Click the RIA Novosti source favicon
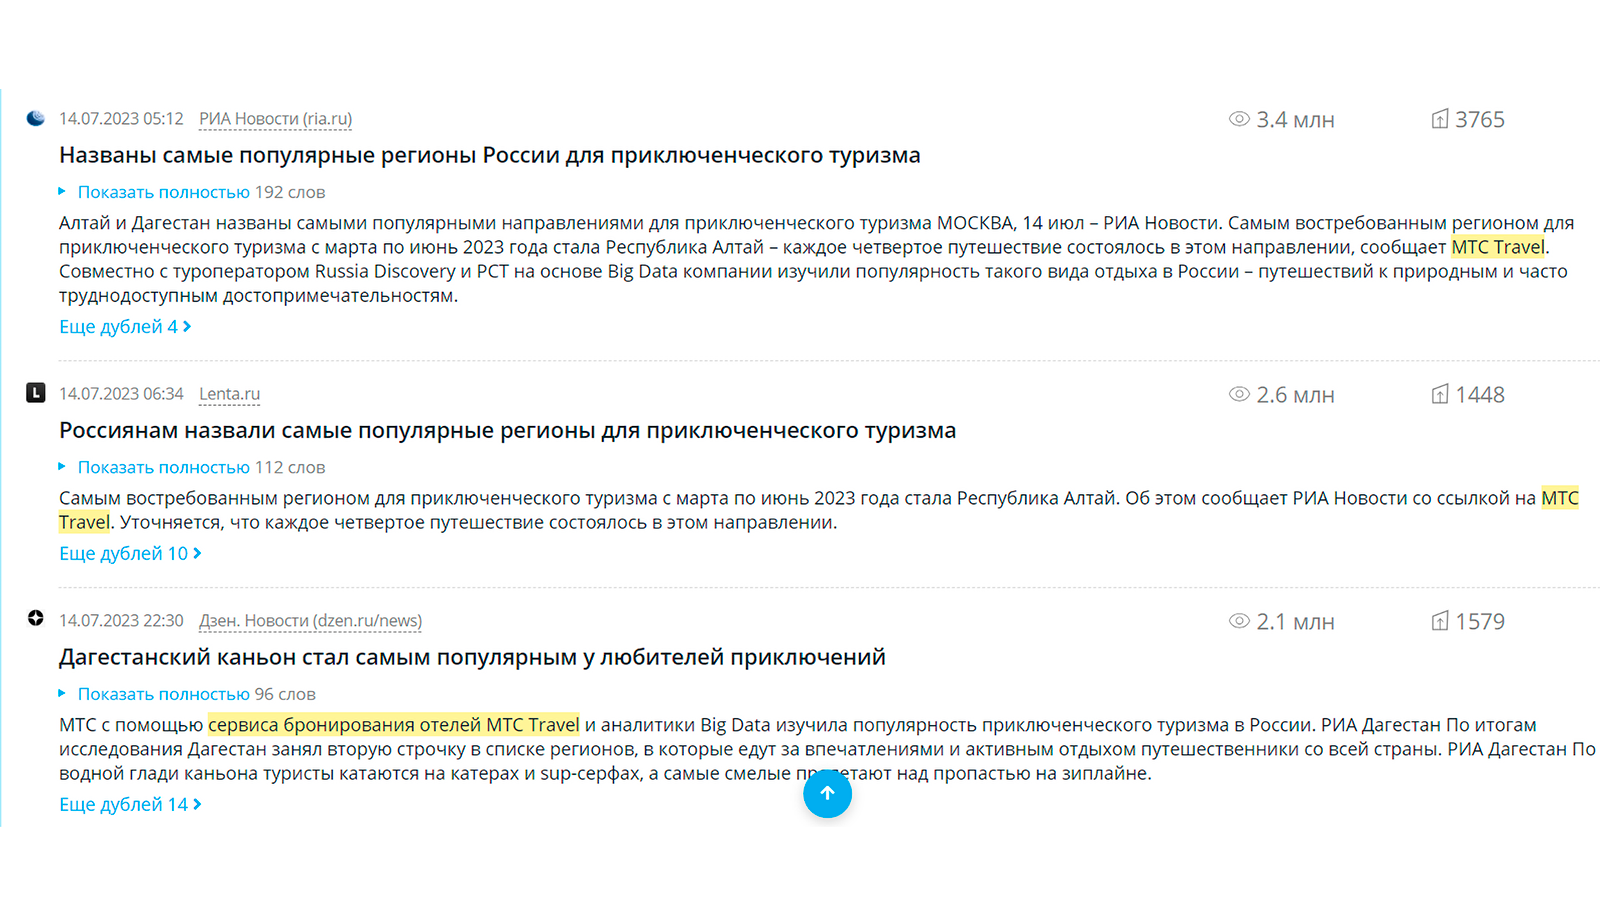The image size is (1600, 900). [x=36, y=118]
